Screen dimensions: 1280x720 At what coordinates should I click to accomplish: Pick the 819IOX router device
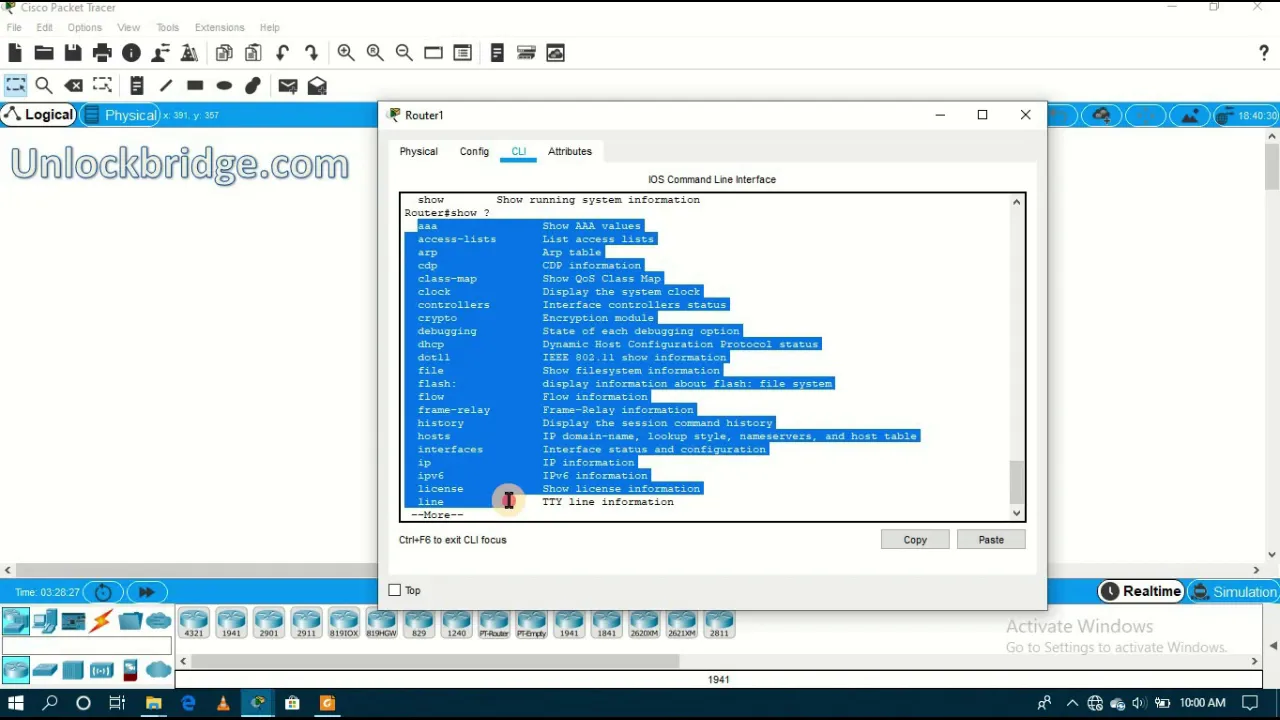(x=344, y=624)
